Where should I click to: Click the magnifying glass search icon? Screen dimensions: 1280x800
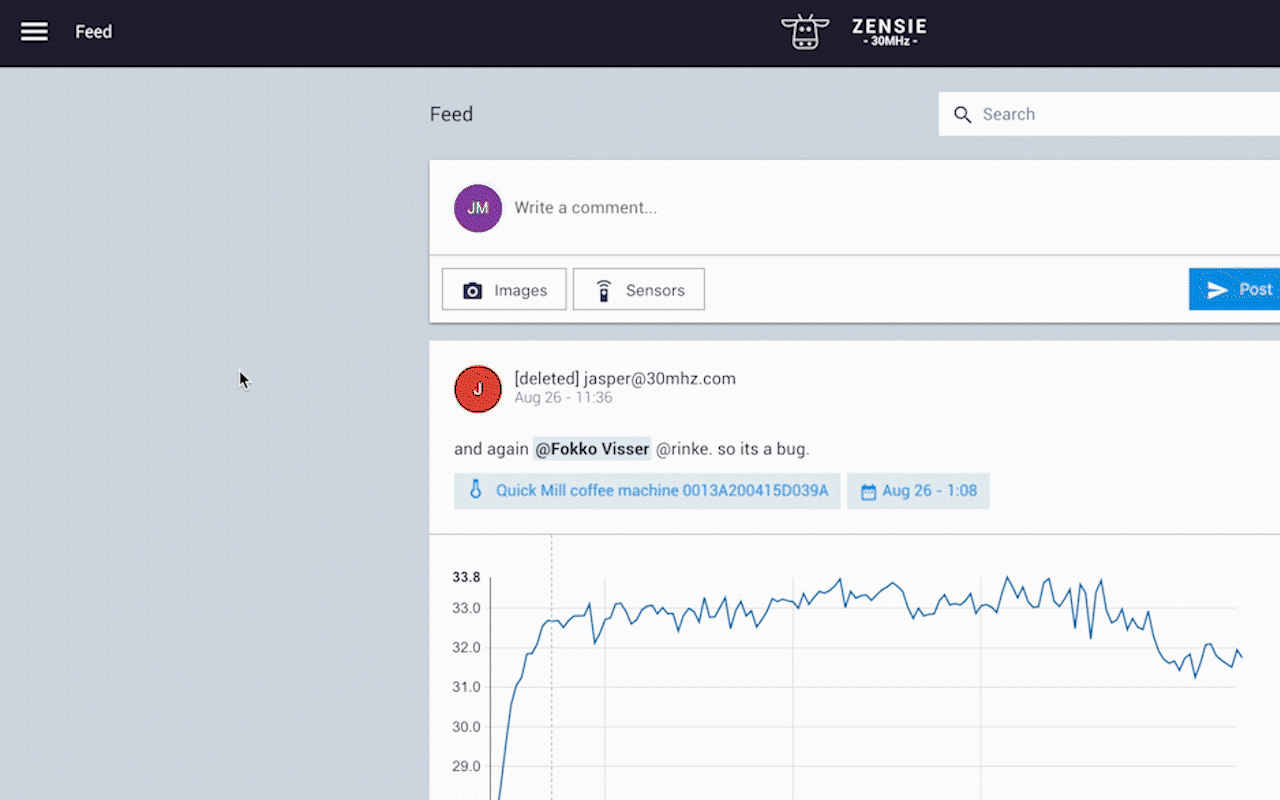point(962,115)
